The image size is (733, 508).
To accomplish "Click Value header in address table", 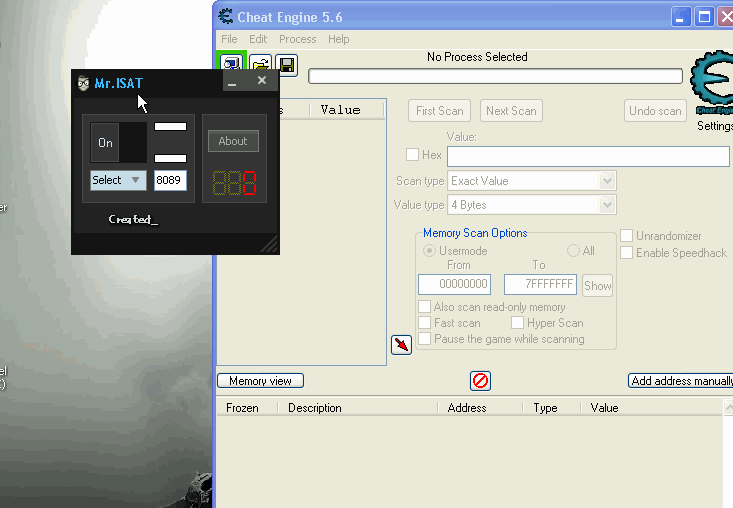I will (x=652, y=408).
